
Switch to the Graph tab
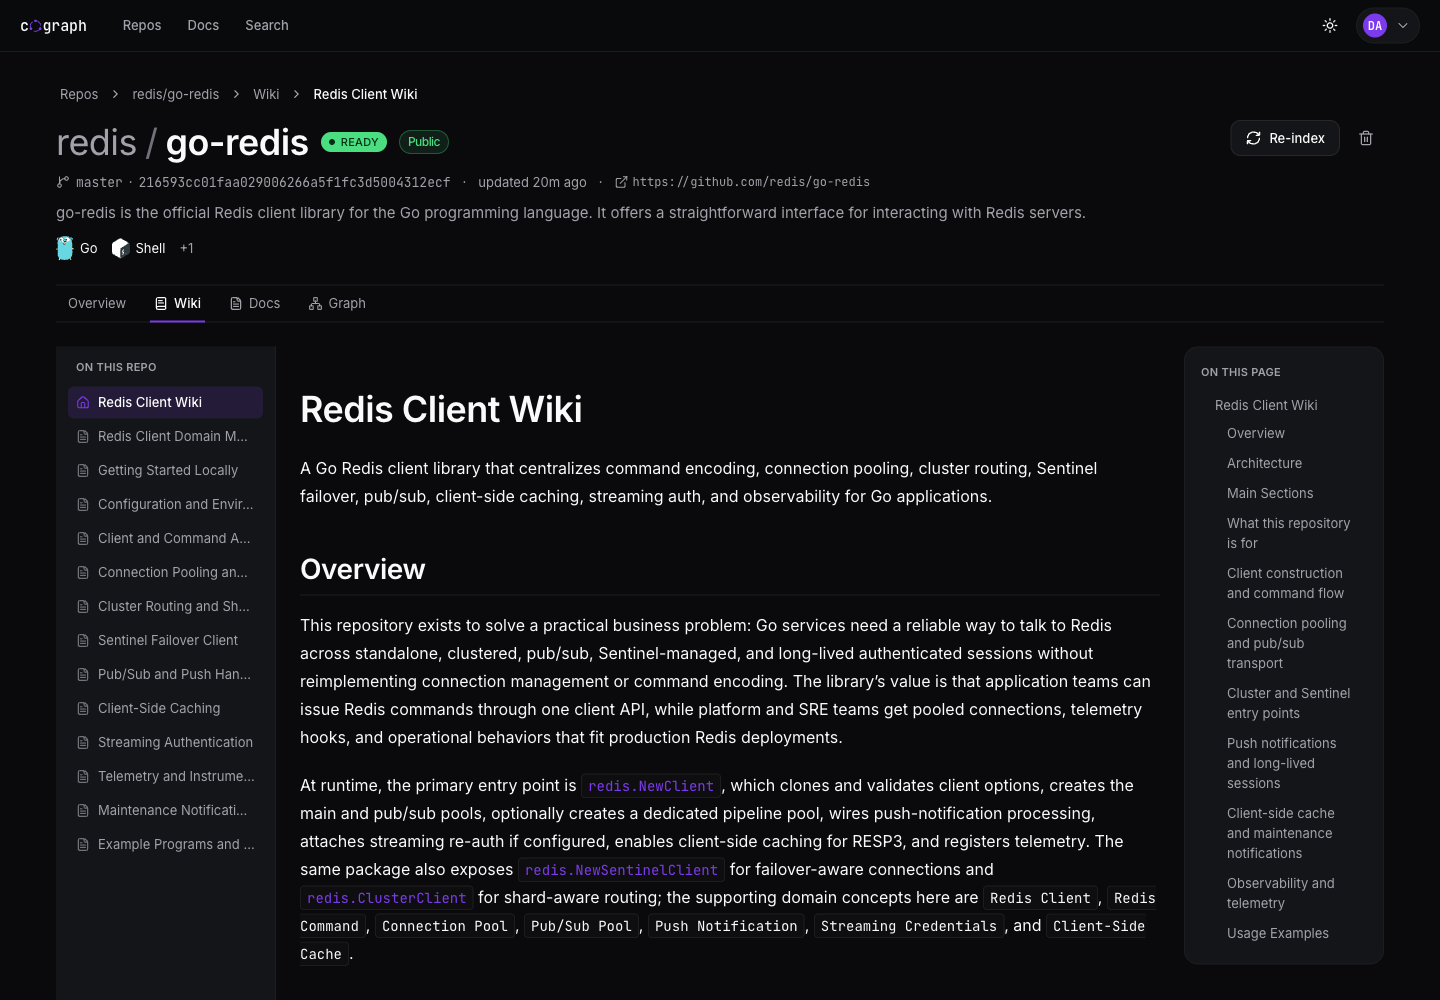click(x=337, y=303)
